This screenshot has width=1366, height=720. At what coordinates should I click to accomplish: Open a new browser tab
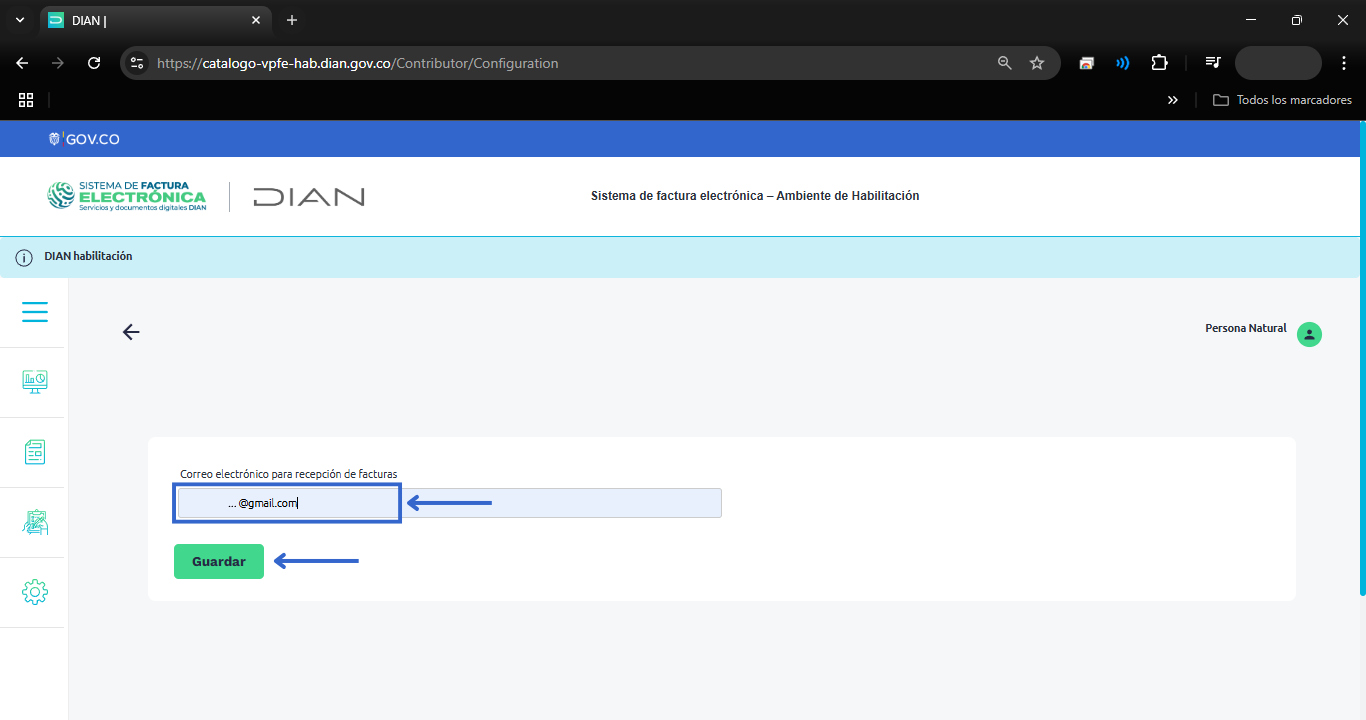(x=292, y=20)
